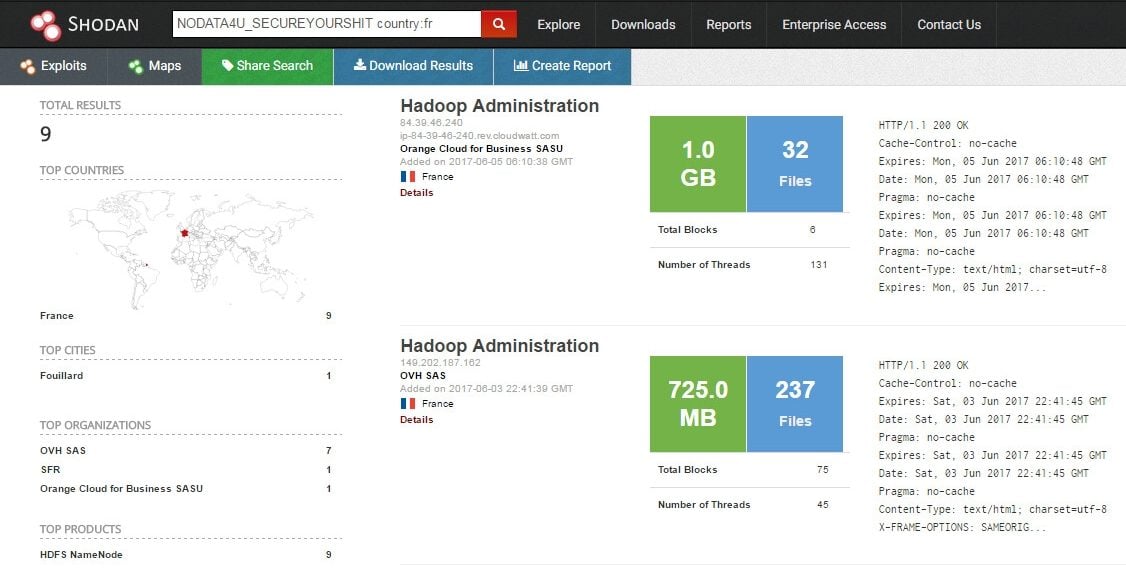1126x568 pixels.
Task: Click the world map in Top Countries
Action: (191, 248)
